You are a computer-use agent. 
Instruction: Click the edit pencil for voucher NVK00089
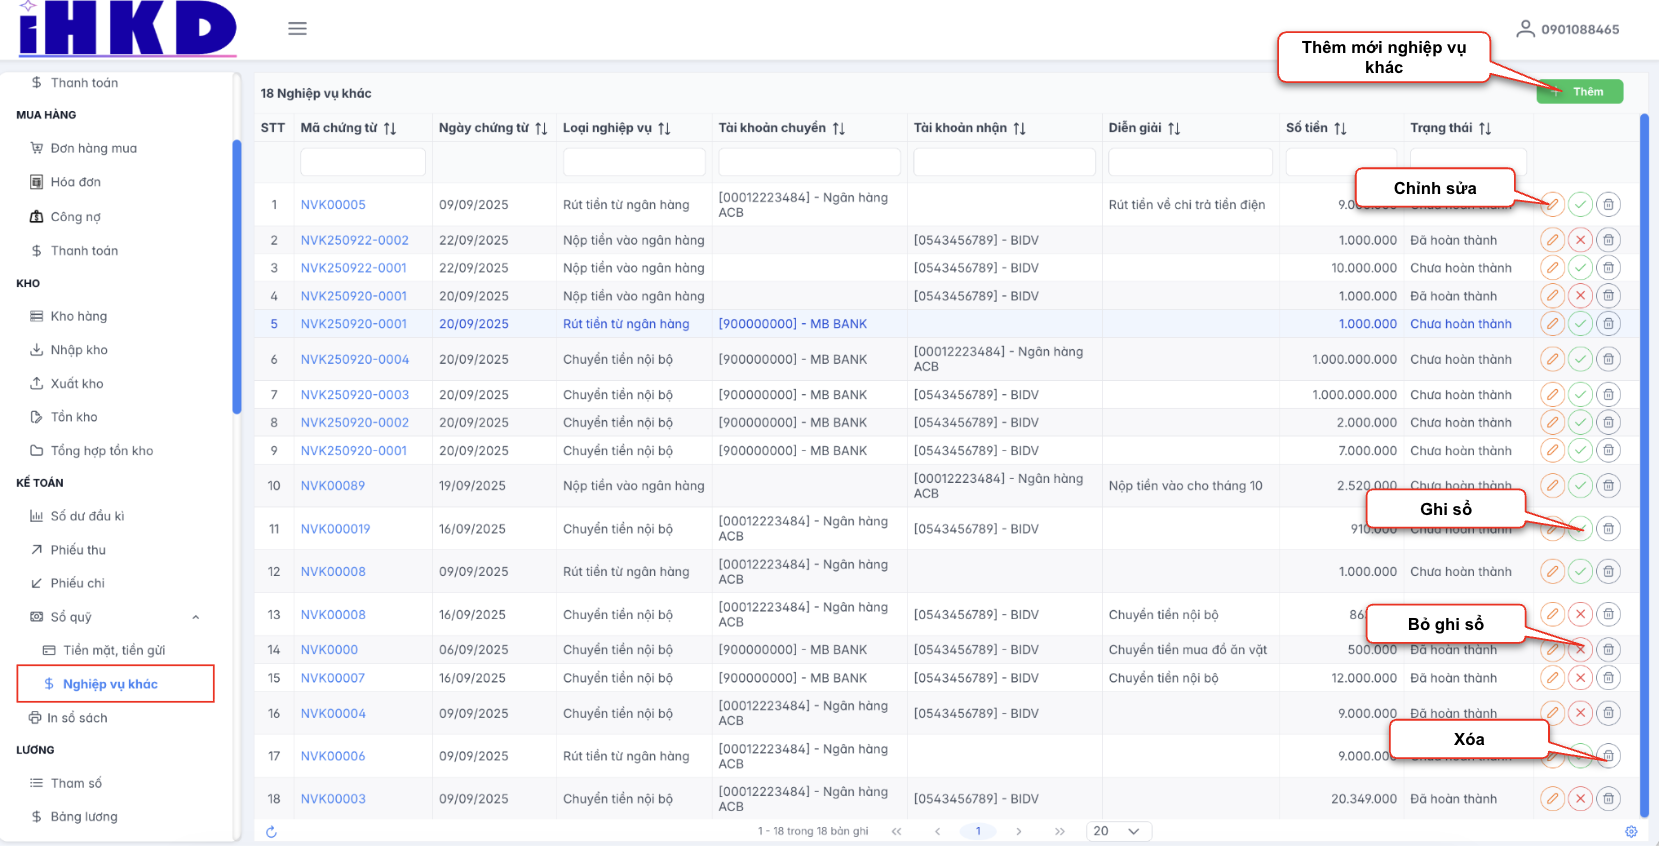(1552, 486)
